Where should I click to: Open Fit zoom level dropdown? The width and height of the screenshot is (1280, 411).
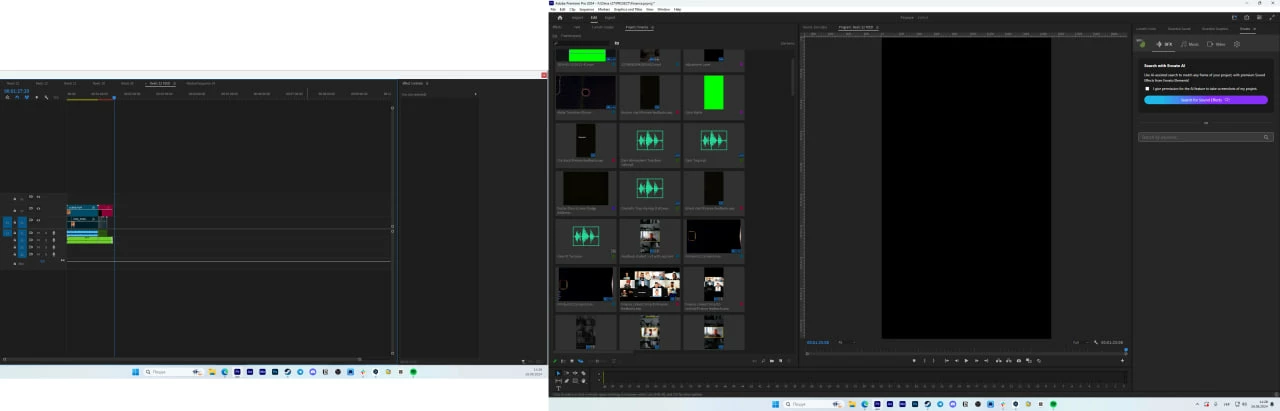[x=846, y=342]
